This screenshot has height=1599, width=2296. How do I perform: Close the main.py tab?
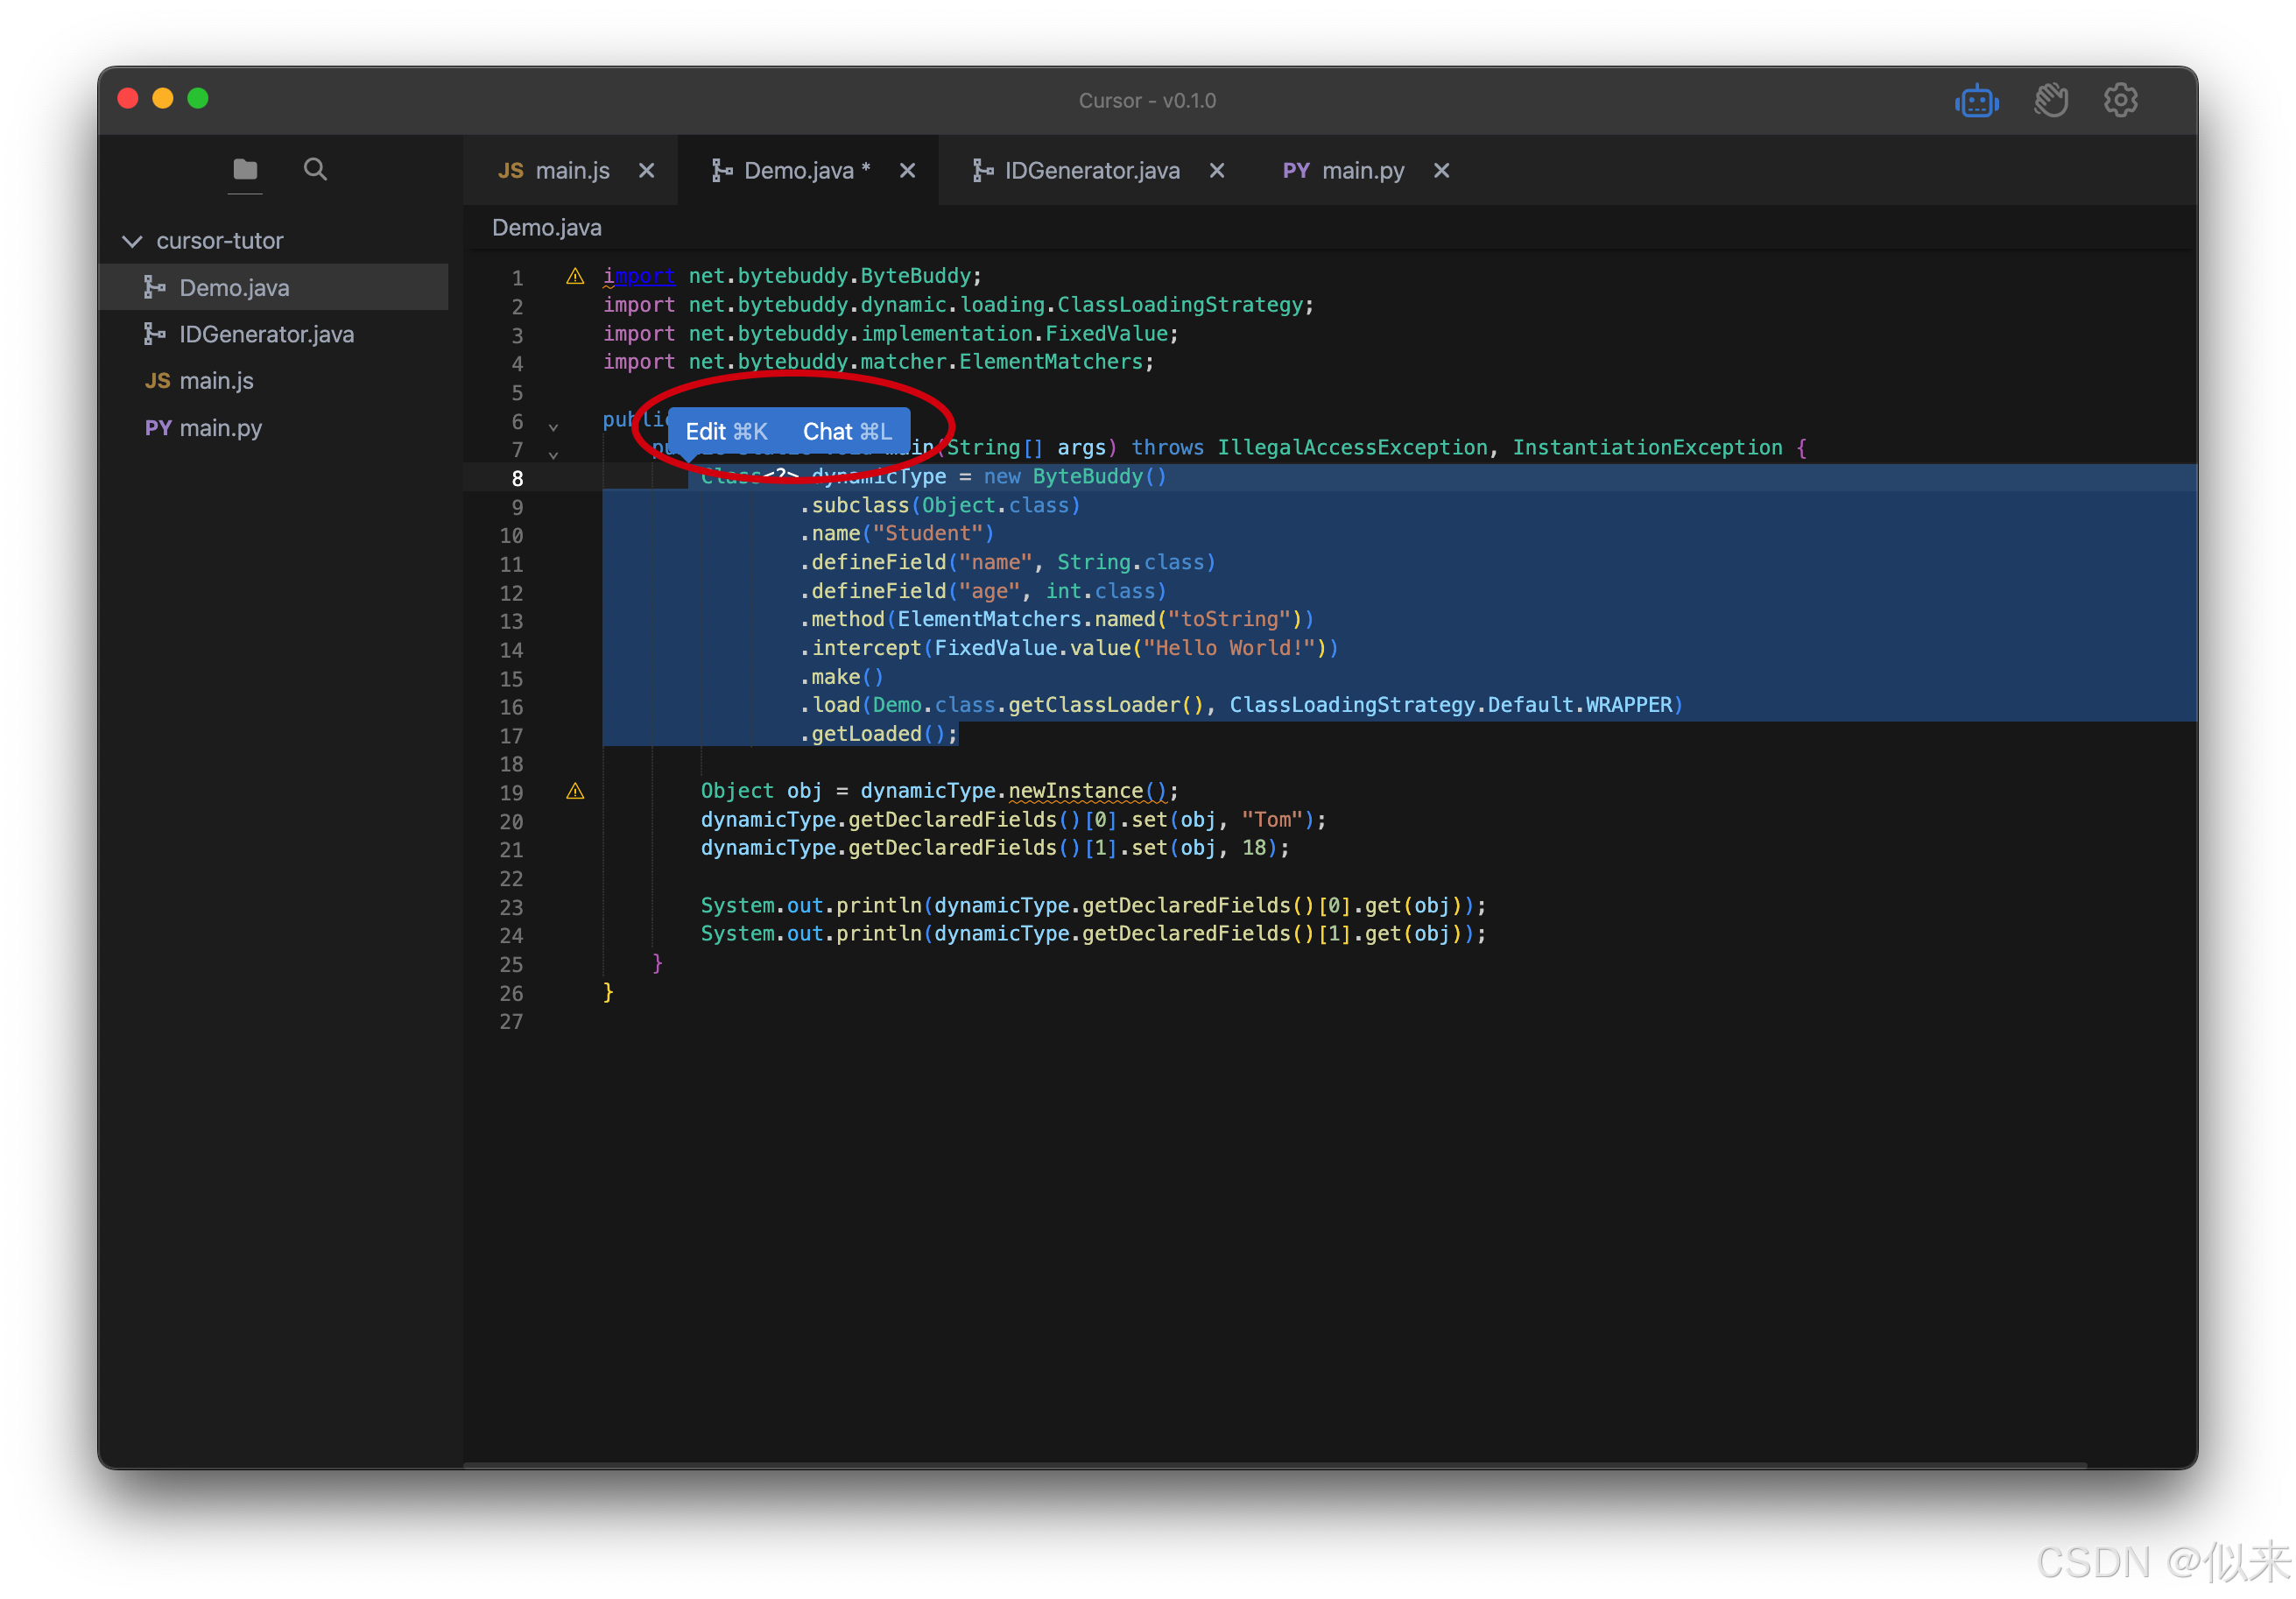coord(1441,171)
